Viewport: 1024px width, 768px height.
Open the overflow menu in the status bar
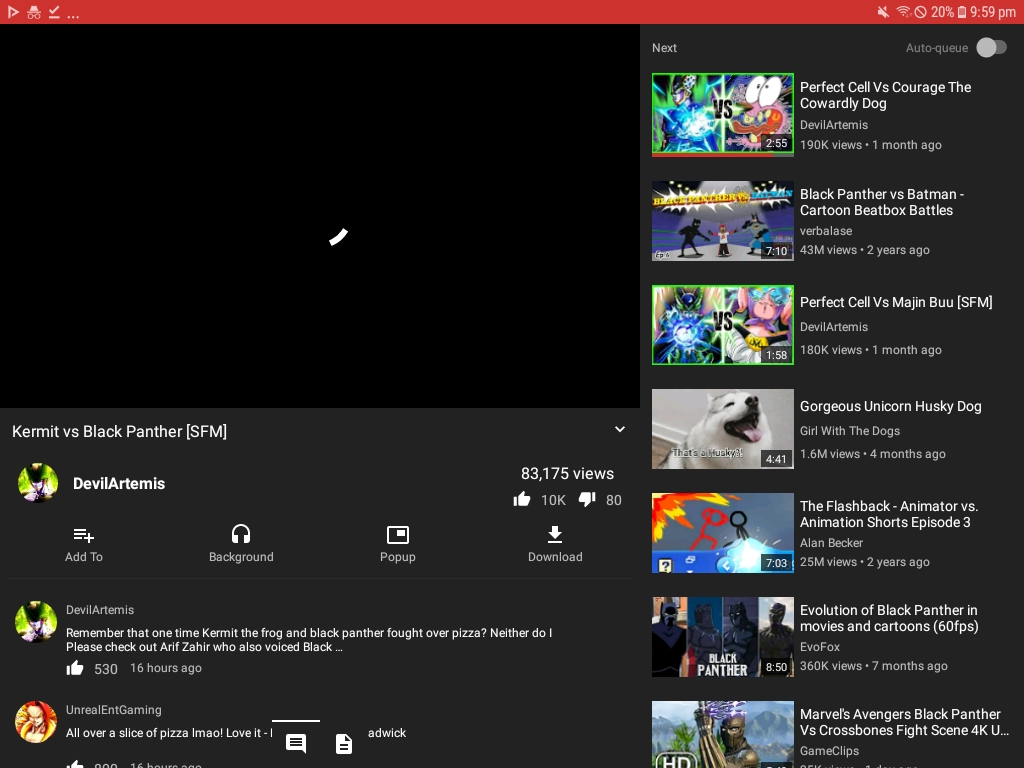point(72,13)
